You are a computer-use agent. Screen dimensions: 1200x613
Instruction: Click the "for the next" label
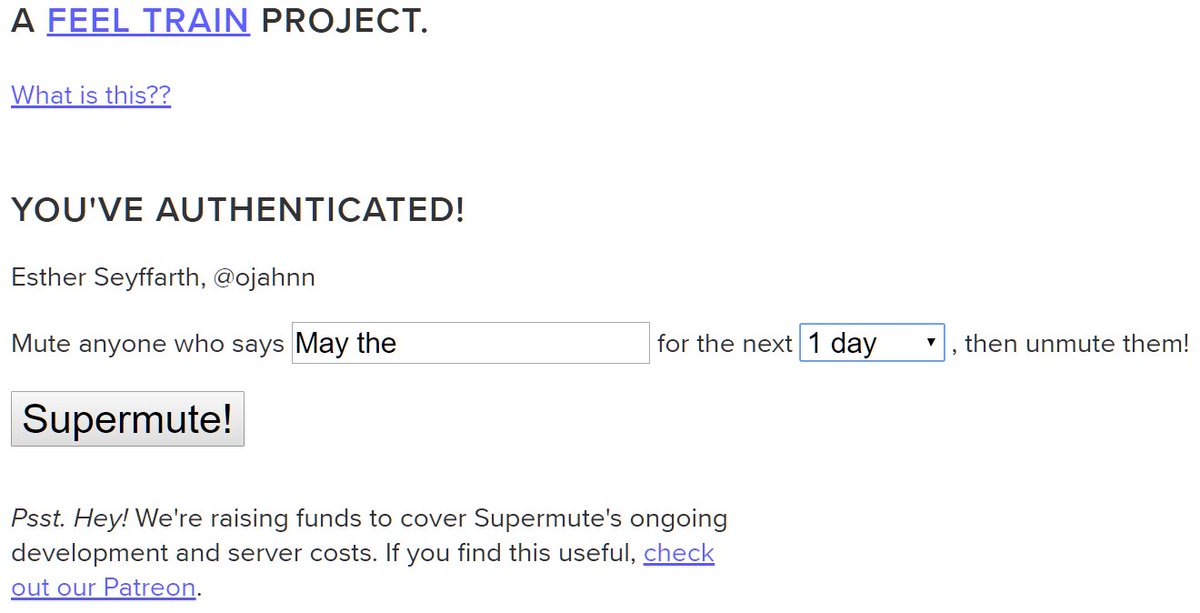click(724, 344)
